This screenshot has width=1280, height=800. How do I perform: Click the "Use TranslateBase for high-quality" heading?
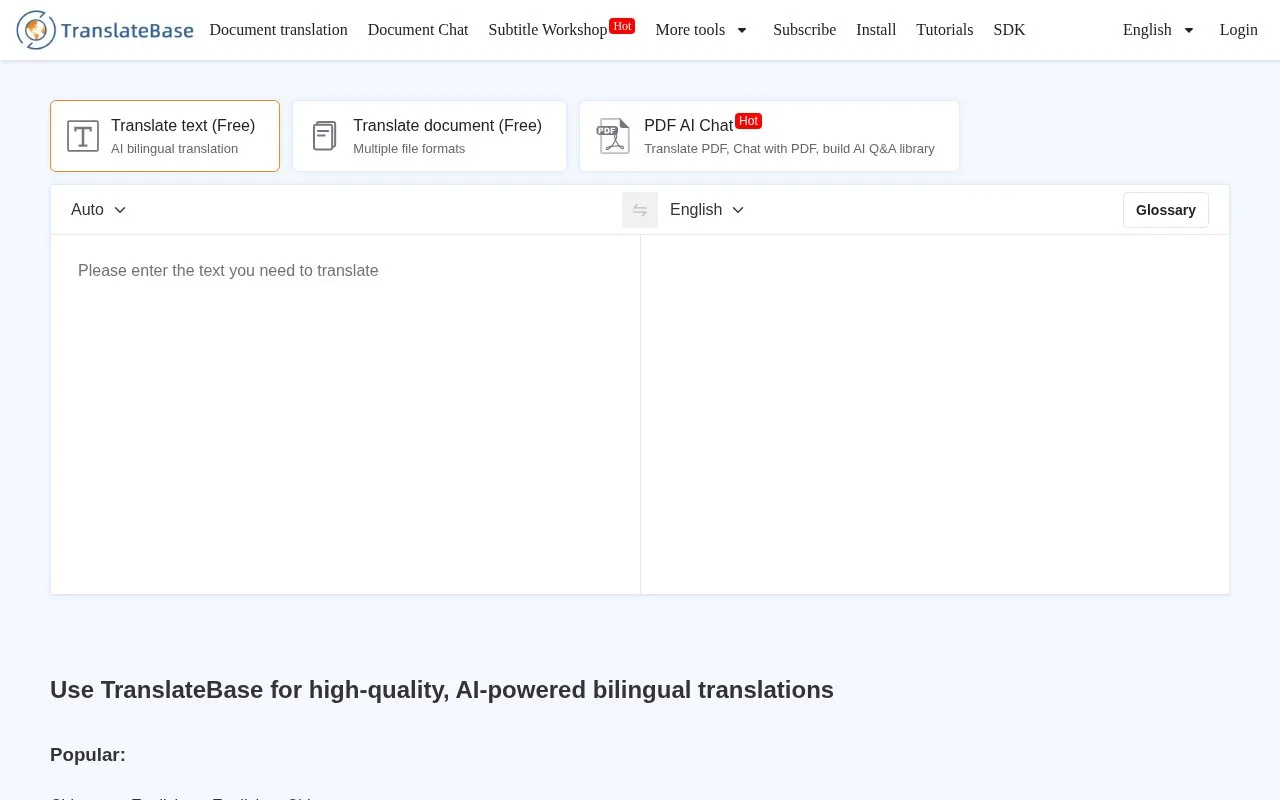tap(442, 690)
